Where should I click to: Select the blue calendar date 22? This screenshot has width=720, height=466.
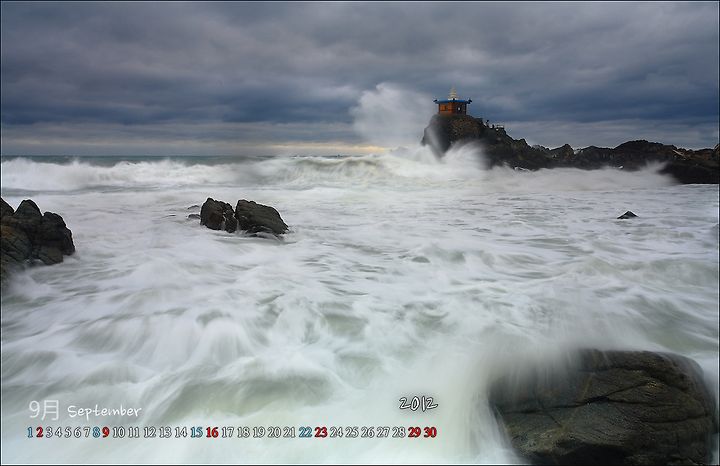[x=305, y=432]
